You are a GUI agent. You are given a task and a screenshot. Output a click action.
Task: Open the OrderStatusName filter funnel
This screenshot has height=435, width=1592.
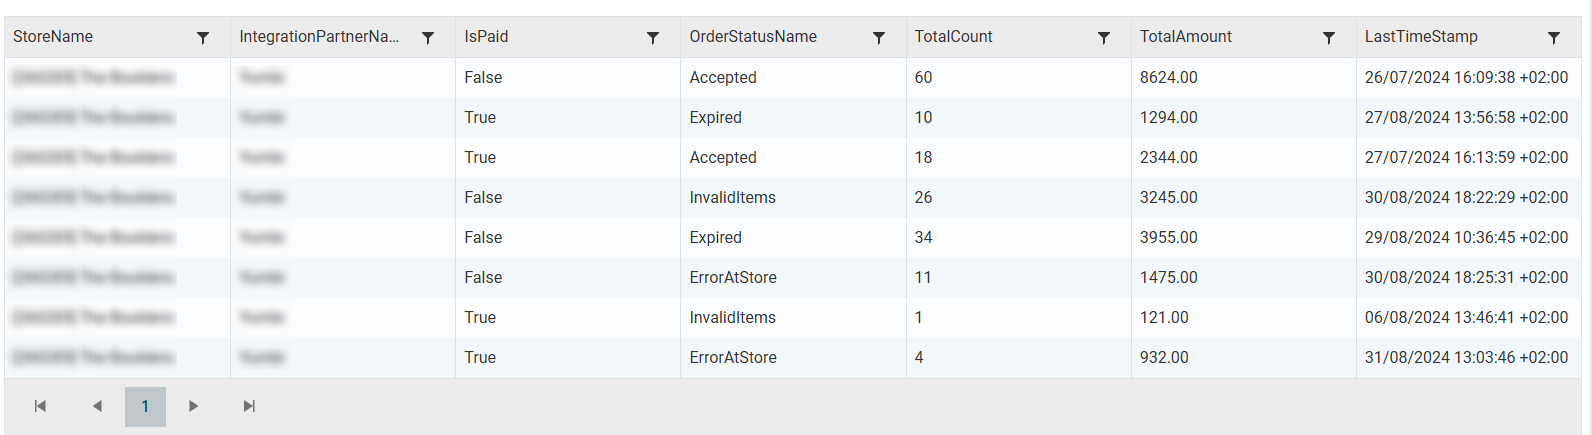tap(879, 38)
